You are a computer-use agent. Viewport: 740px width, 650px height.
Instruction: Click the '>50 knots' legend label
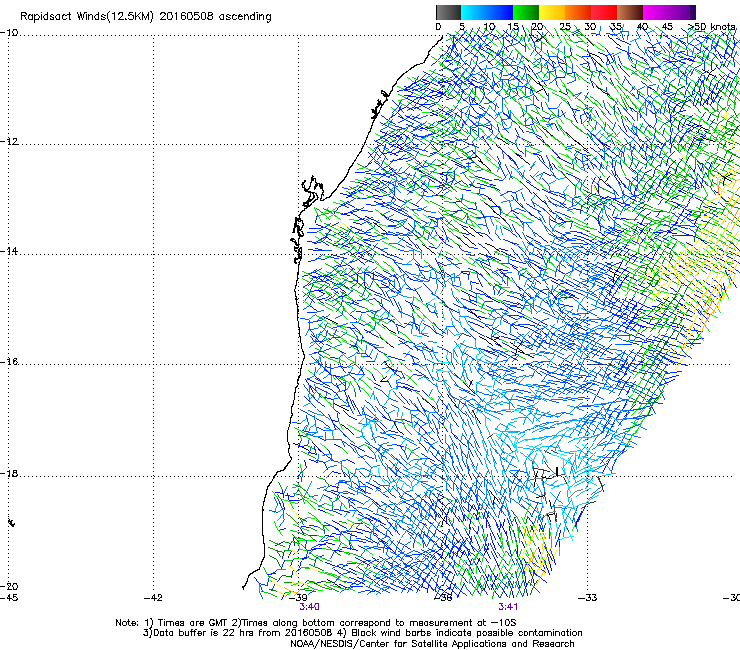712,27
